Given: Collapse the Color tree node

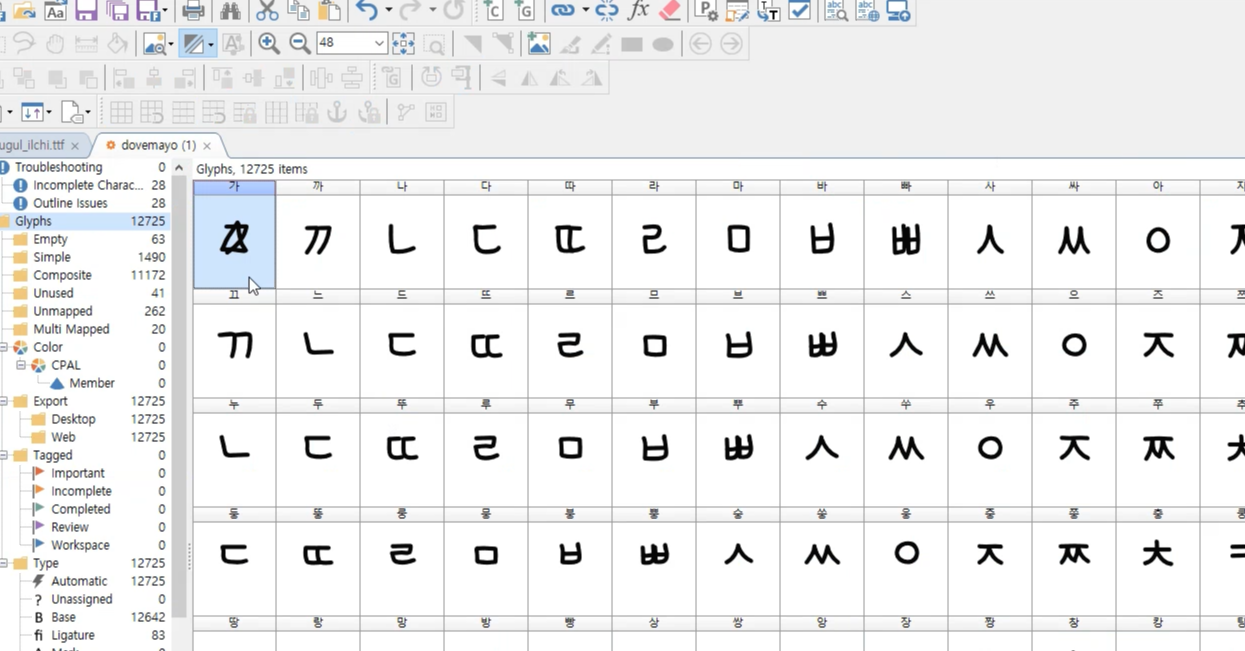Looking at the screenshot, I should pos(4,347).
